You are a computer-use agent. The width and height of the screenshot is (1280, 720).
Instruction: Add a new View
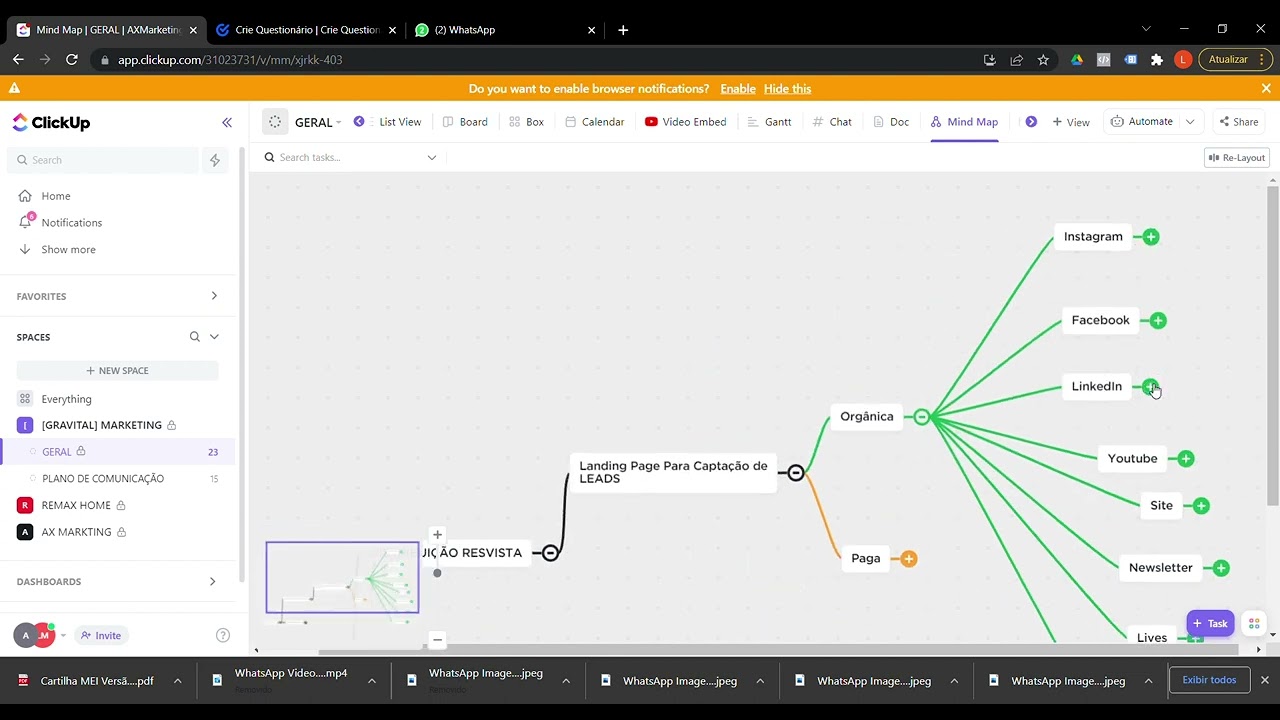(x=1071, y=122)
